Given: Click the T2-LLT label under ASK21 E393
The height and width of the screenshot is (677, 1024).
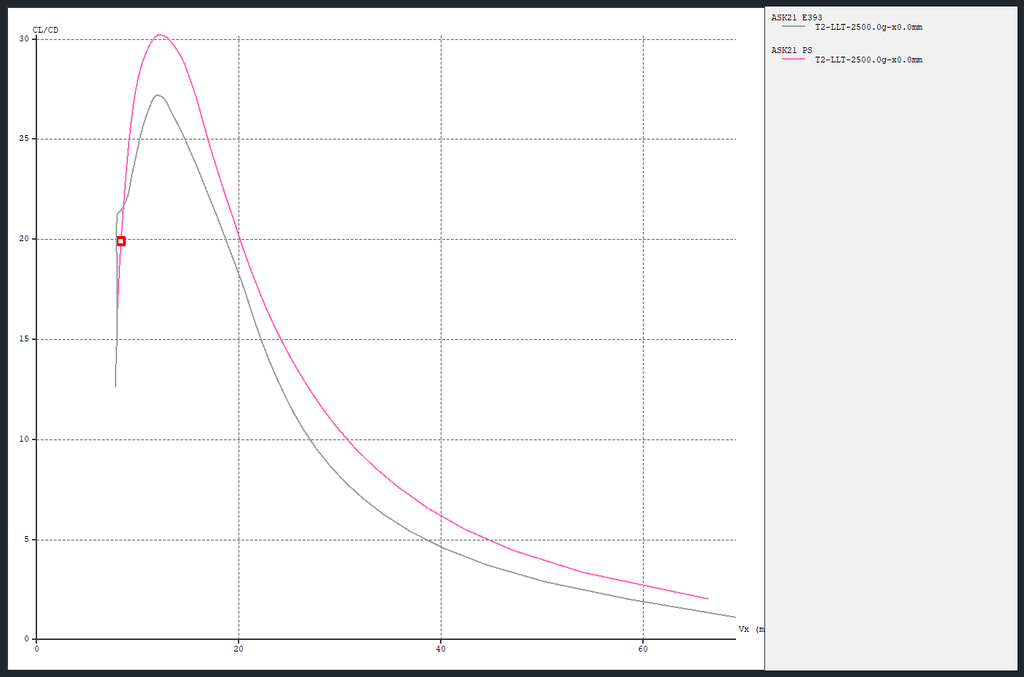Looking at the screenshot, I should click(x=868, y=27).
